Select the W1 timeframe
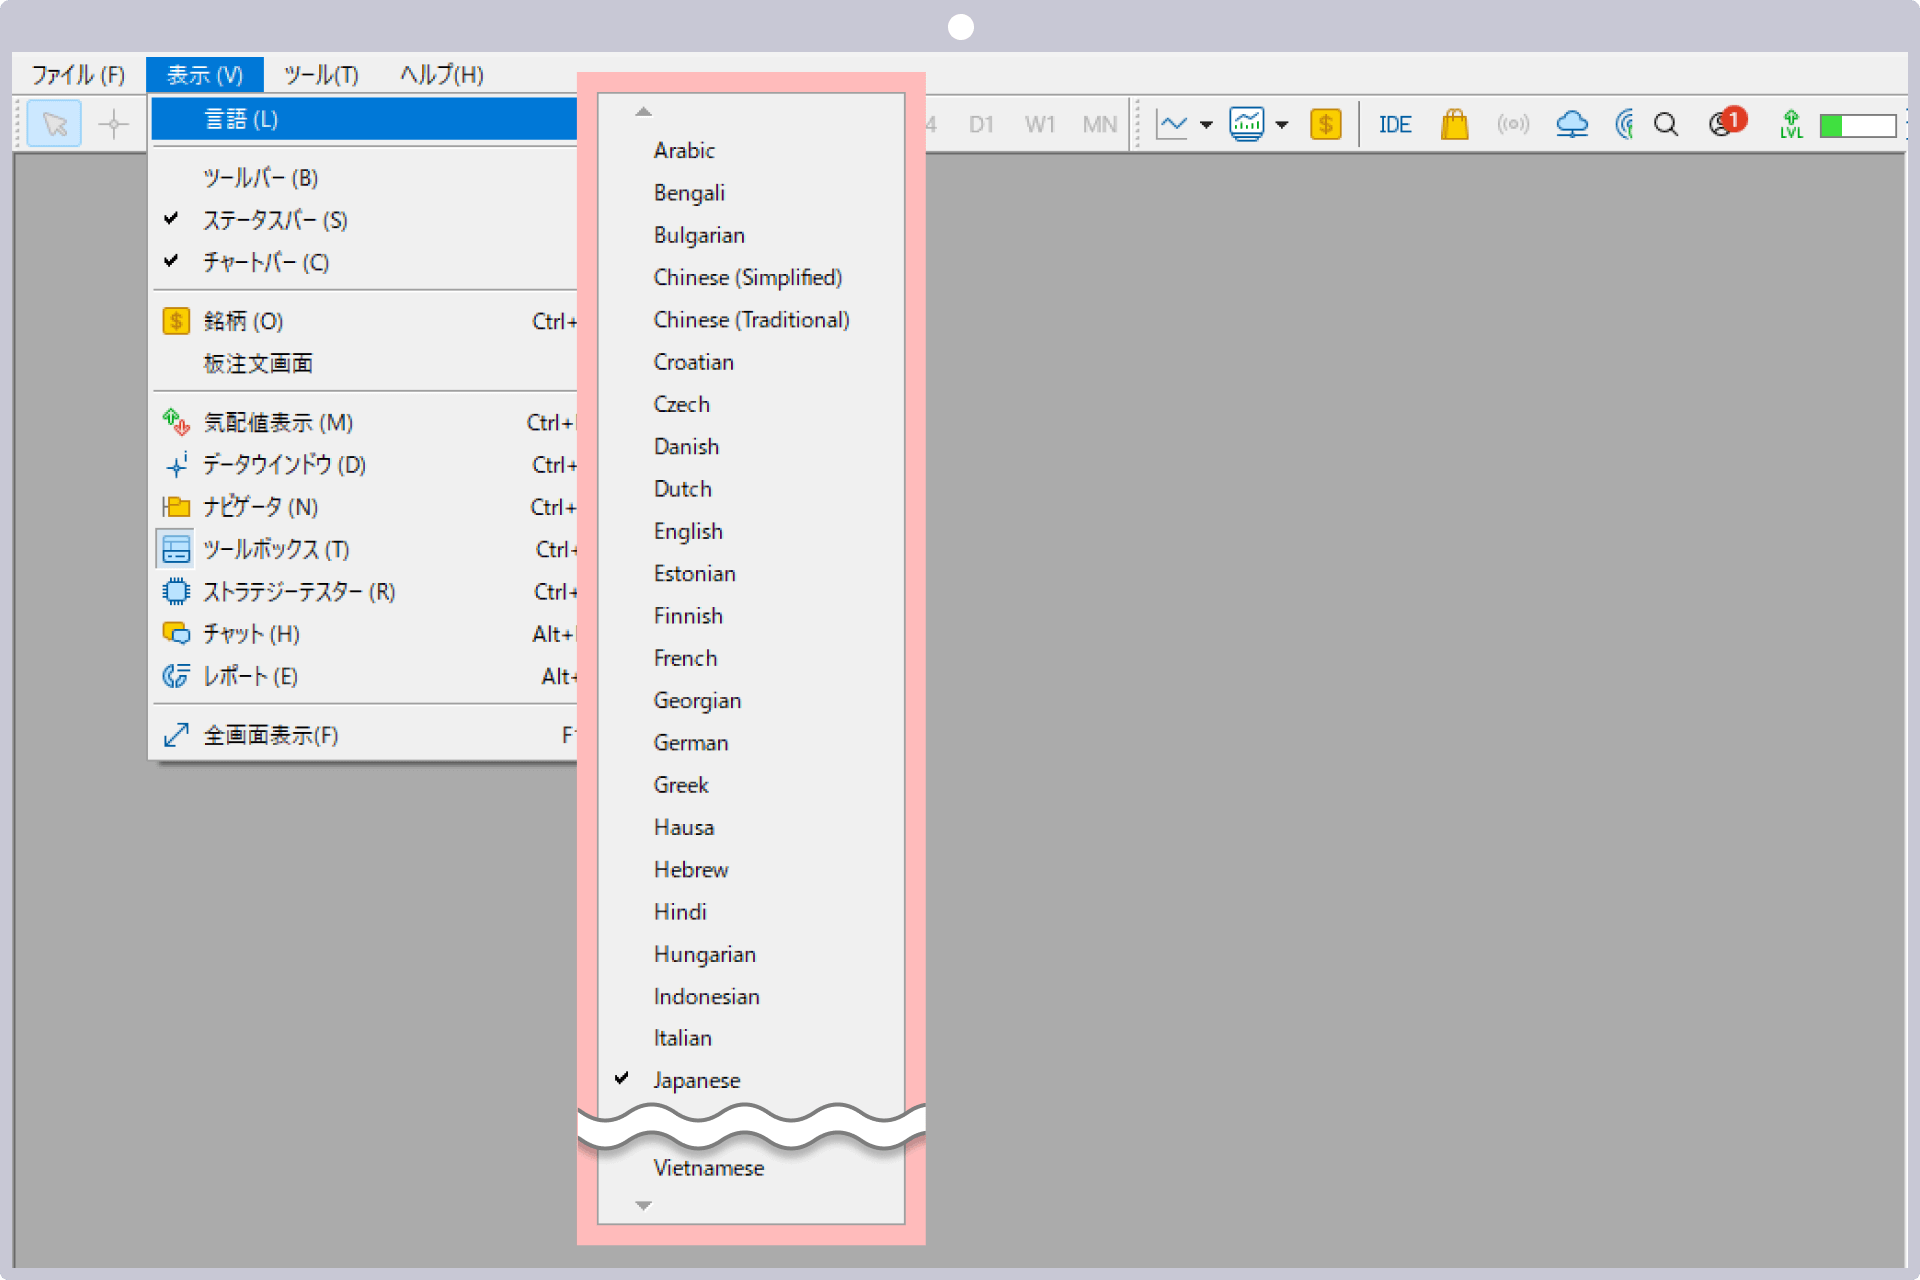This screenshot has width=1920, height=1280. pos(1040,125)
